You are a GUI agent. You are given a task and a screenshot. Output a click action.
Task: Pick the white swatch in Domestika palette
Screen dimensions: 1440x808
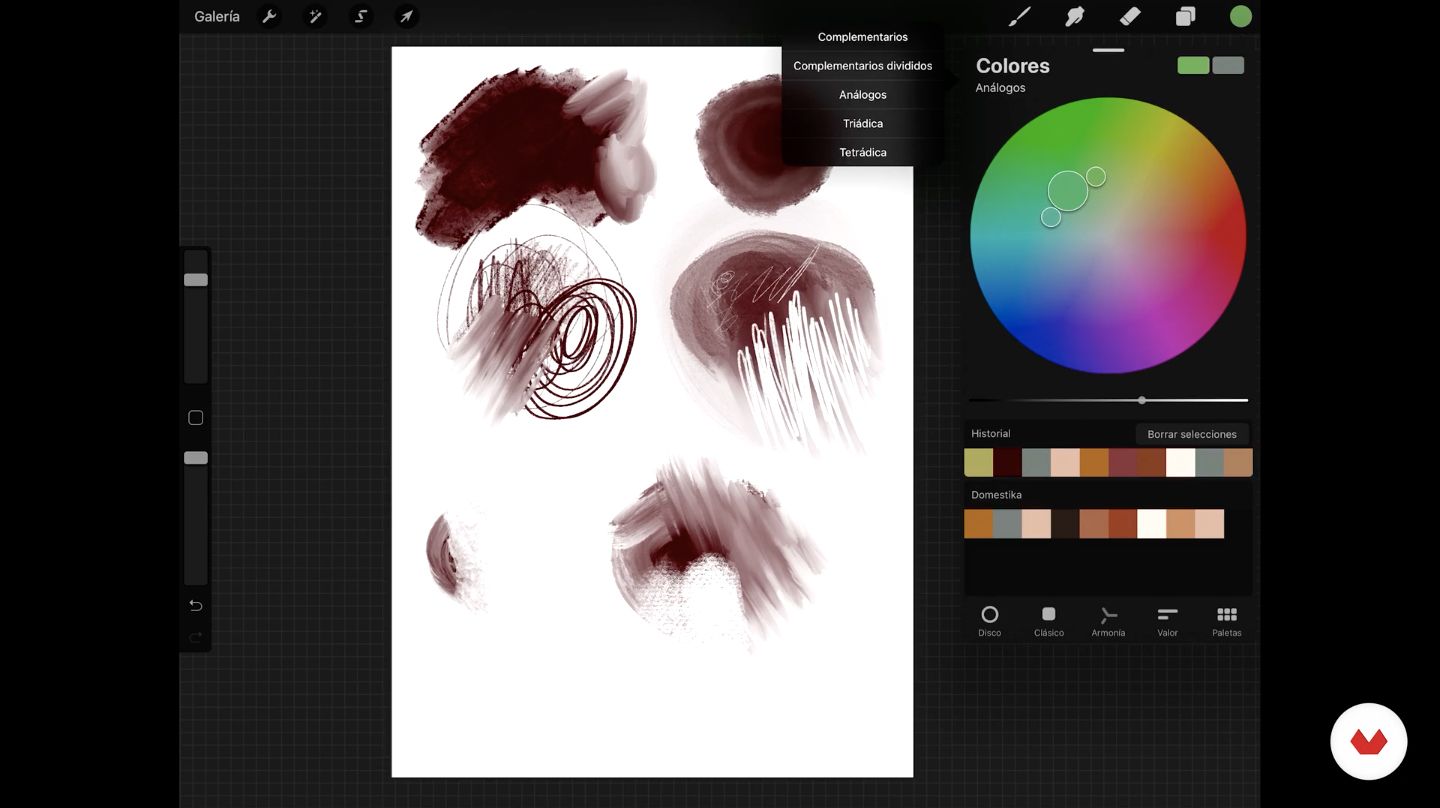(1152, 524)
